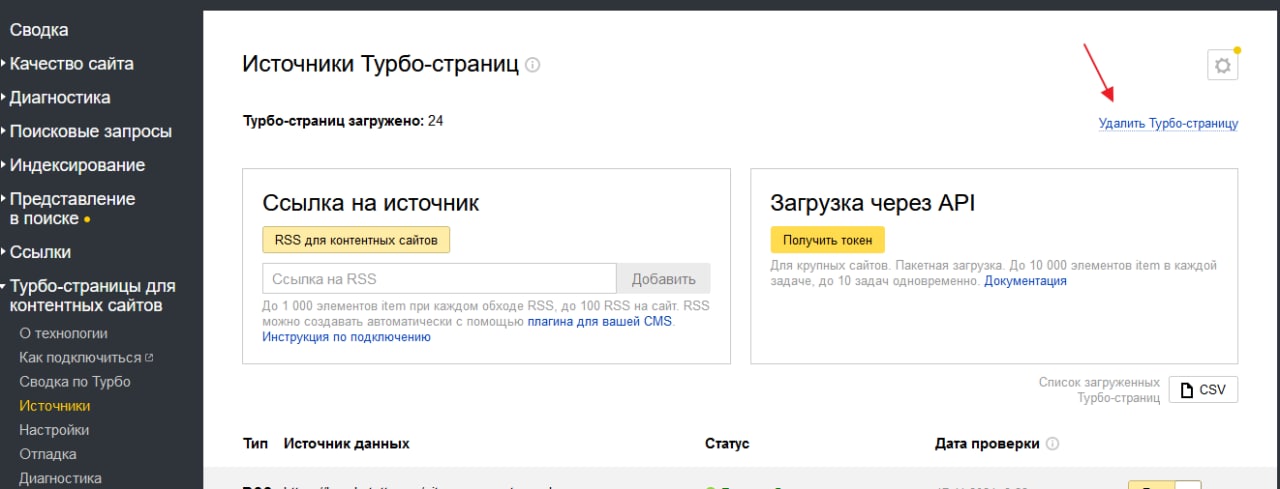Expand Представление в поиске section
Image resolution: width=1280 pixels, height=489 pixels.
[x=72, y=208]
